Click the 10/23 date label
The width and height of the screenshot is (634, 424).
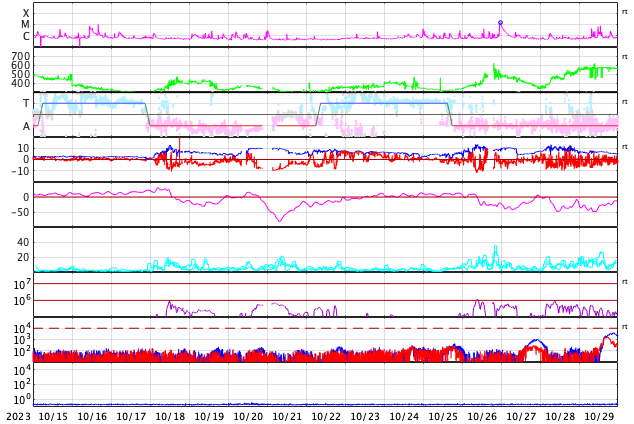click(365, 417)
